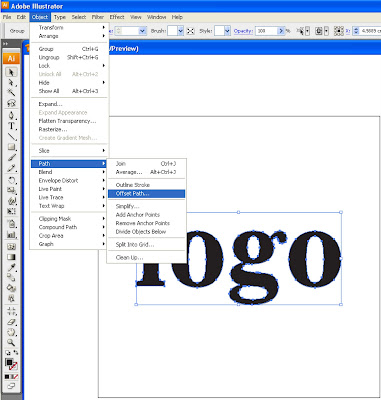Click Outline Stroke in the submenu
The image size is (381, 400).
click(133, 185)
